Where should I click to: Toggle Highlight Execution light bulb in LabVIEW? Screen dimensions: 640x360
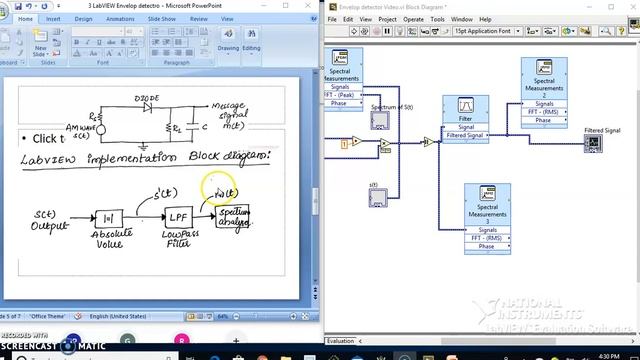(400, 31)
